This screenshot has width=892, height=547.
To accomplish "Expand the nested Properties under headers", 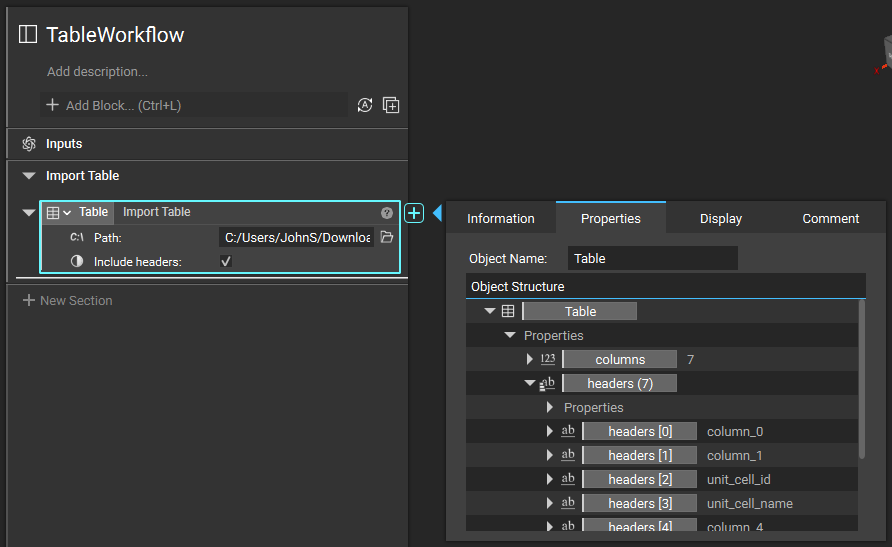I will [x=550, y=407].
